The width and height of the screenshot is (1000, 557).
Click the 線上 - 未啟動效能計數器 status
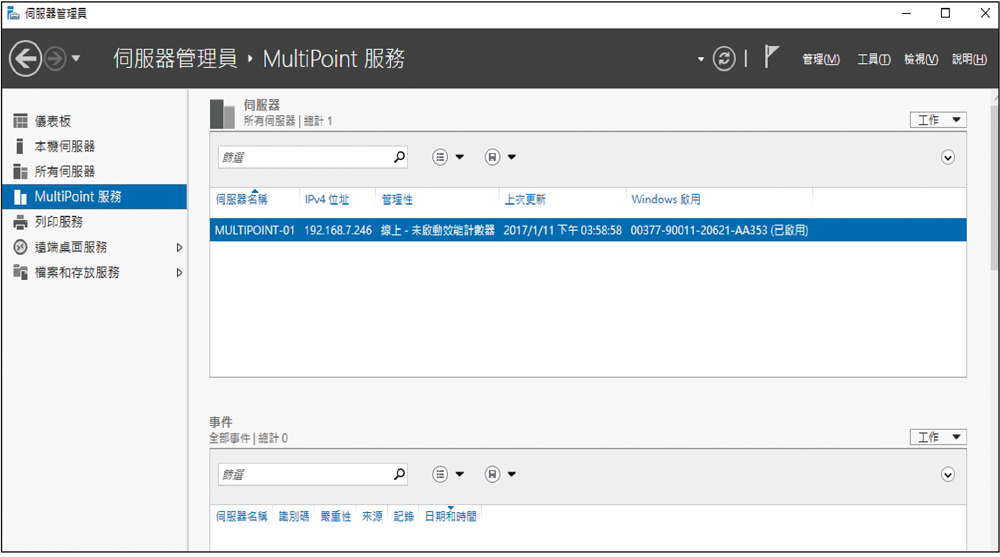tap(438, 230)
